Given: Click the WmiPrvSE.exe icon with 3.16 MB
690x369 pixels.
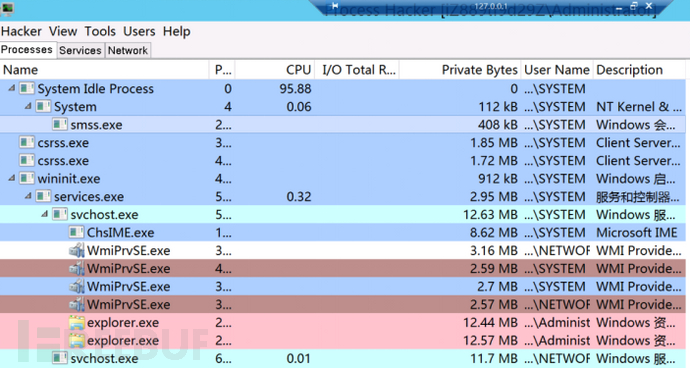Looking at the screenshot, I should coord(77,250).
